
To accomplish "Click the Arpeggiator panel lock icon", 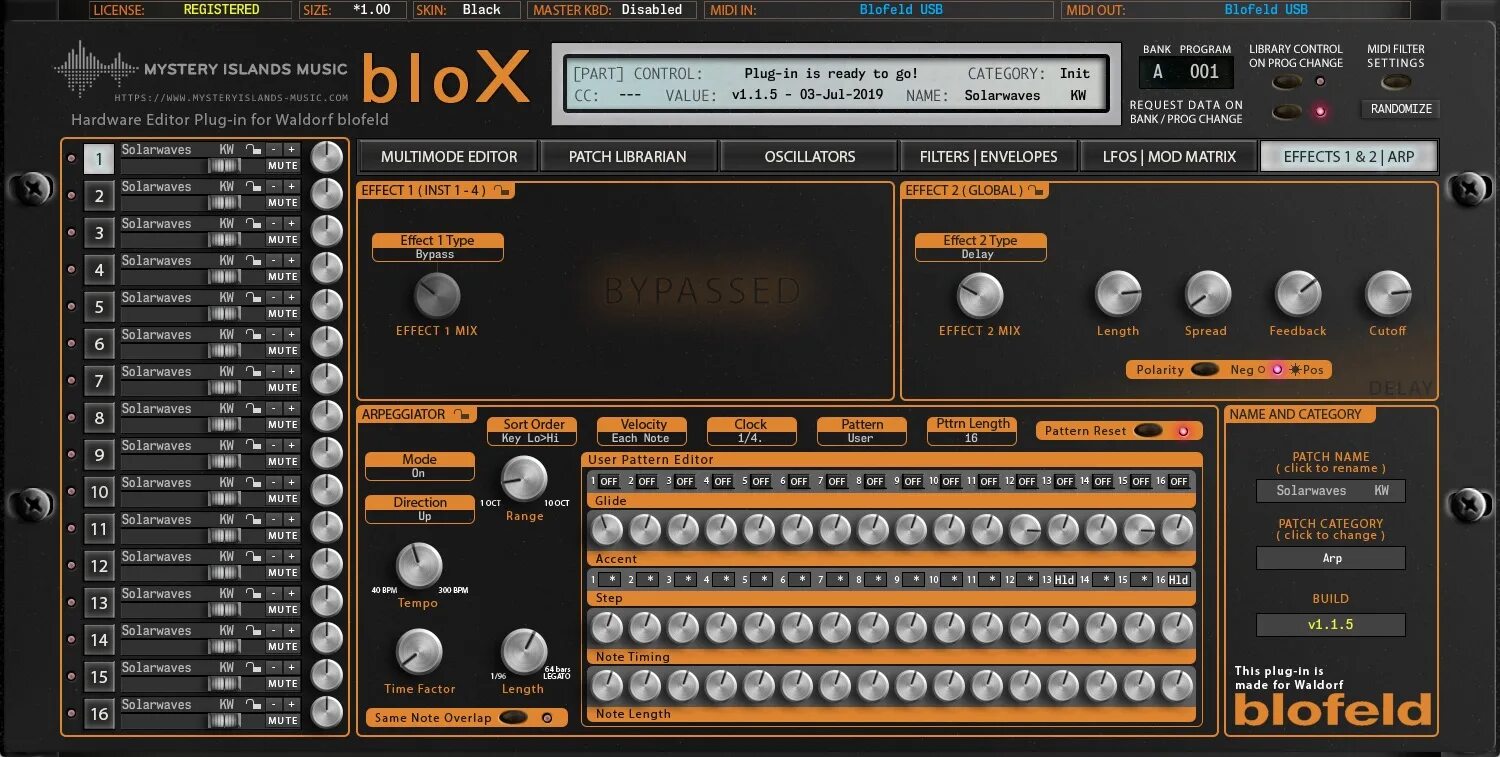I will [x=461, y=414].
